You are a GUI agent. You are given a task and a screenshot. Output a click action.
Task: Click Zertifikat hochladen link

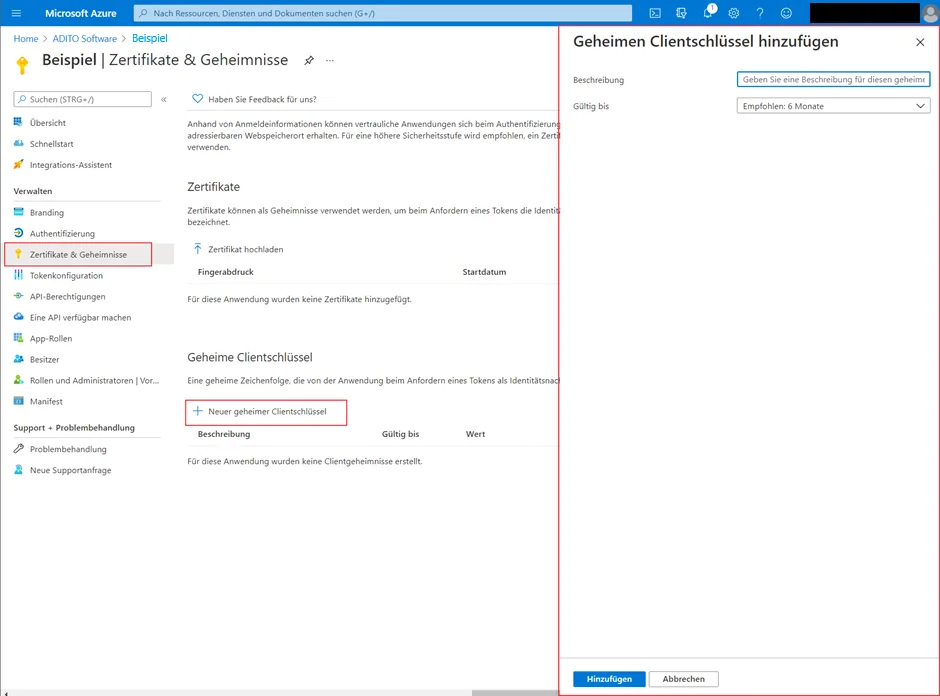click(x=238, y=249)
